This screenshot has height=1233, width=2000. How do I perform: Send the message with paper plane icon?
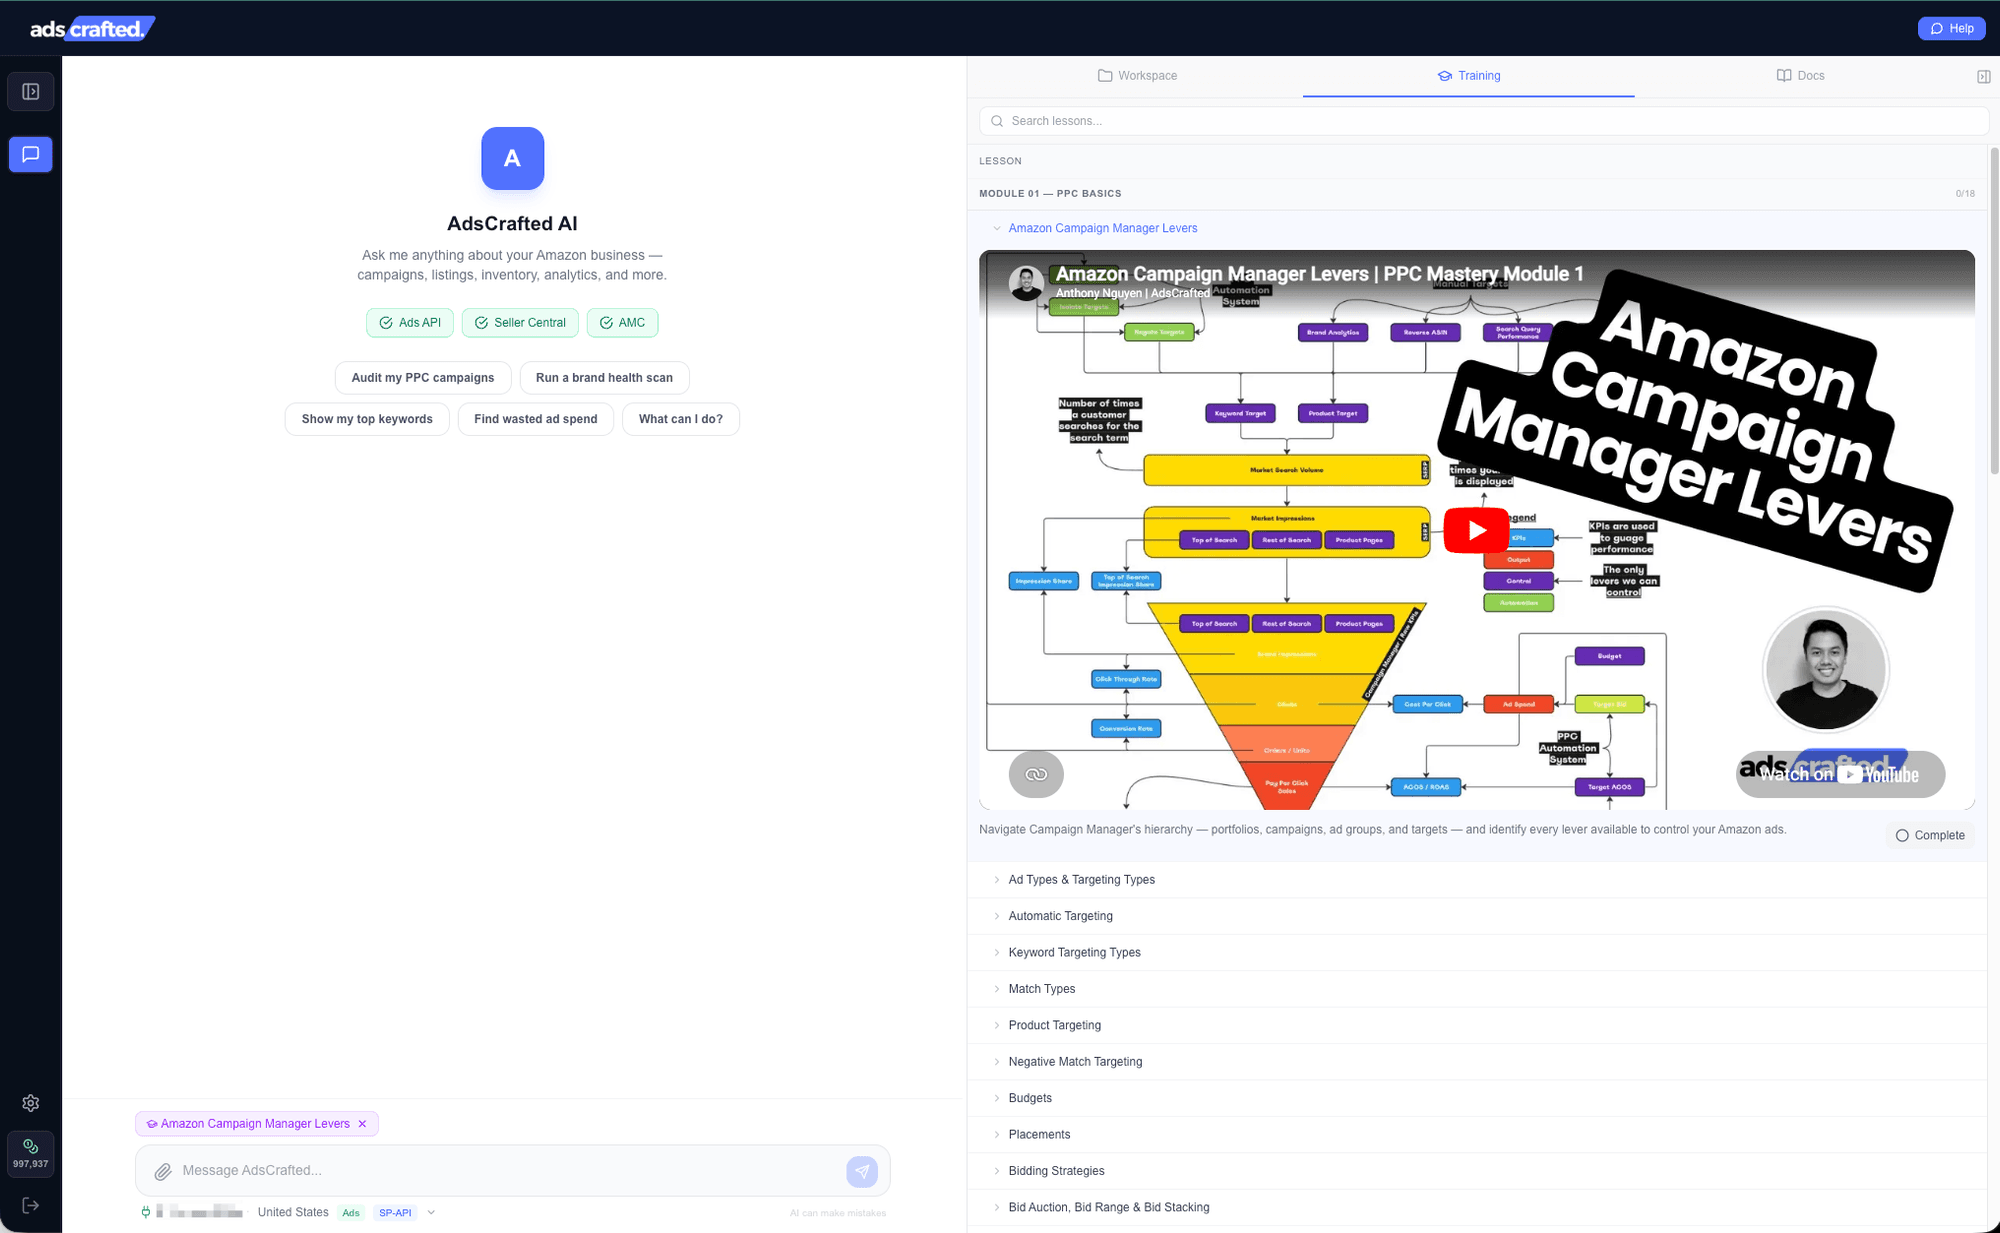[862, 1171]
